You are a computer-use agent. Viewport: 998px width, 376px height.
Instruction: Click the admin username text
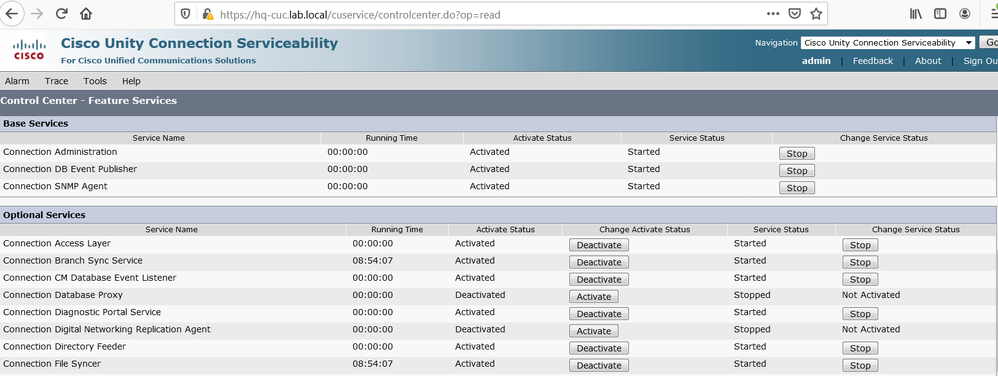point(816,61)
